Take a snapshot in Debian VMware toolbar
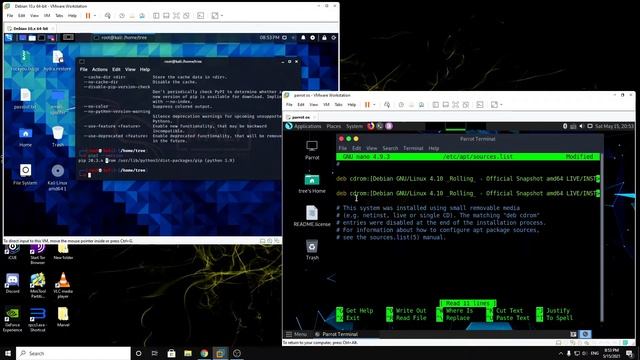Viewport: 640px width, 360px height. point(122,16)
